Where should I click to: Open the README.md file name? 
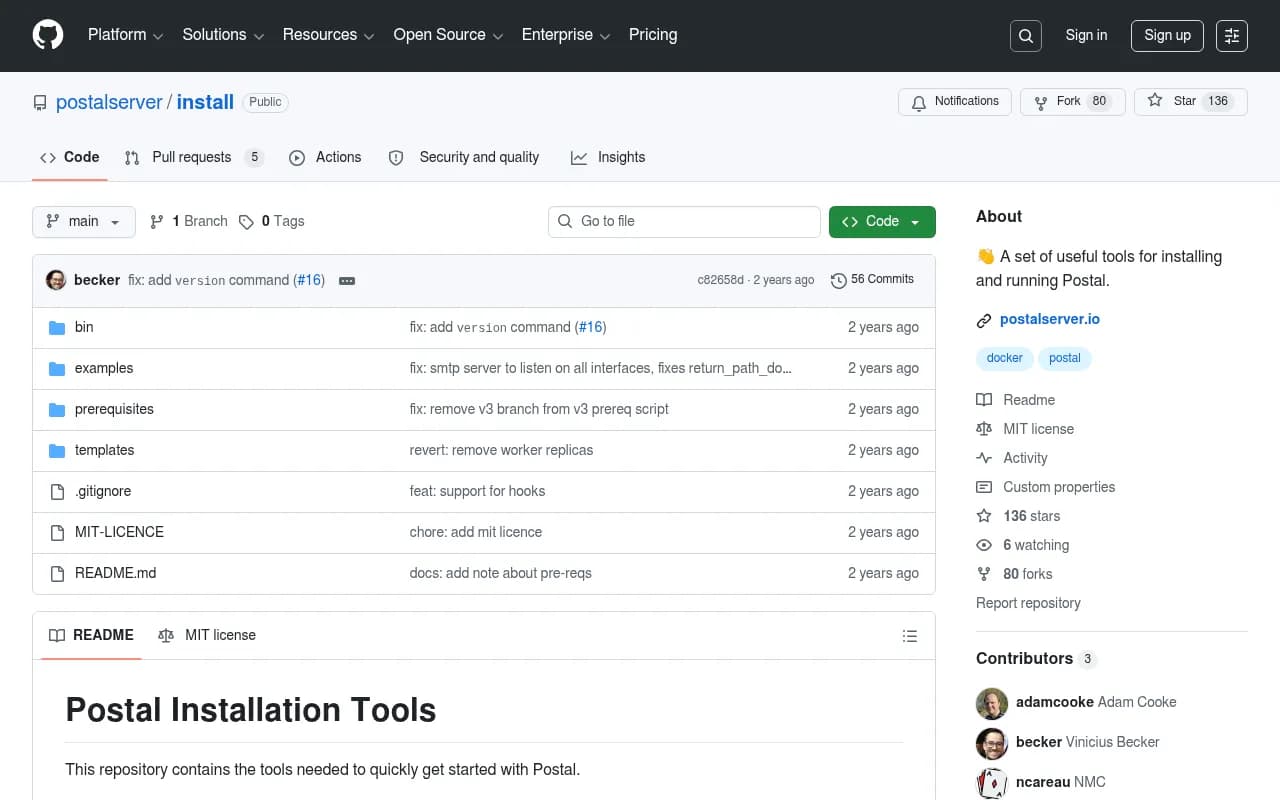coord(116,573)
